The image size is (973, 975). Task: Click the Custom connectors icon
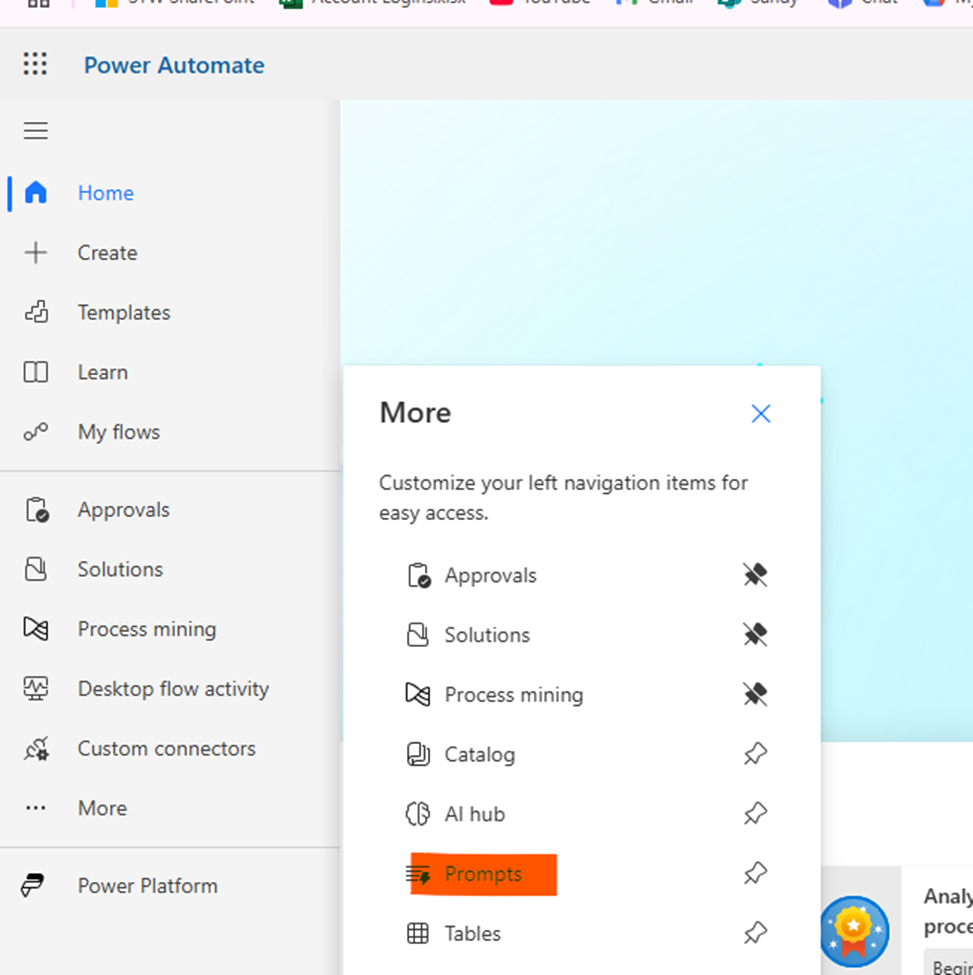[x=36, y=749]
